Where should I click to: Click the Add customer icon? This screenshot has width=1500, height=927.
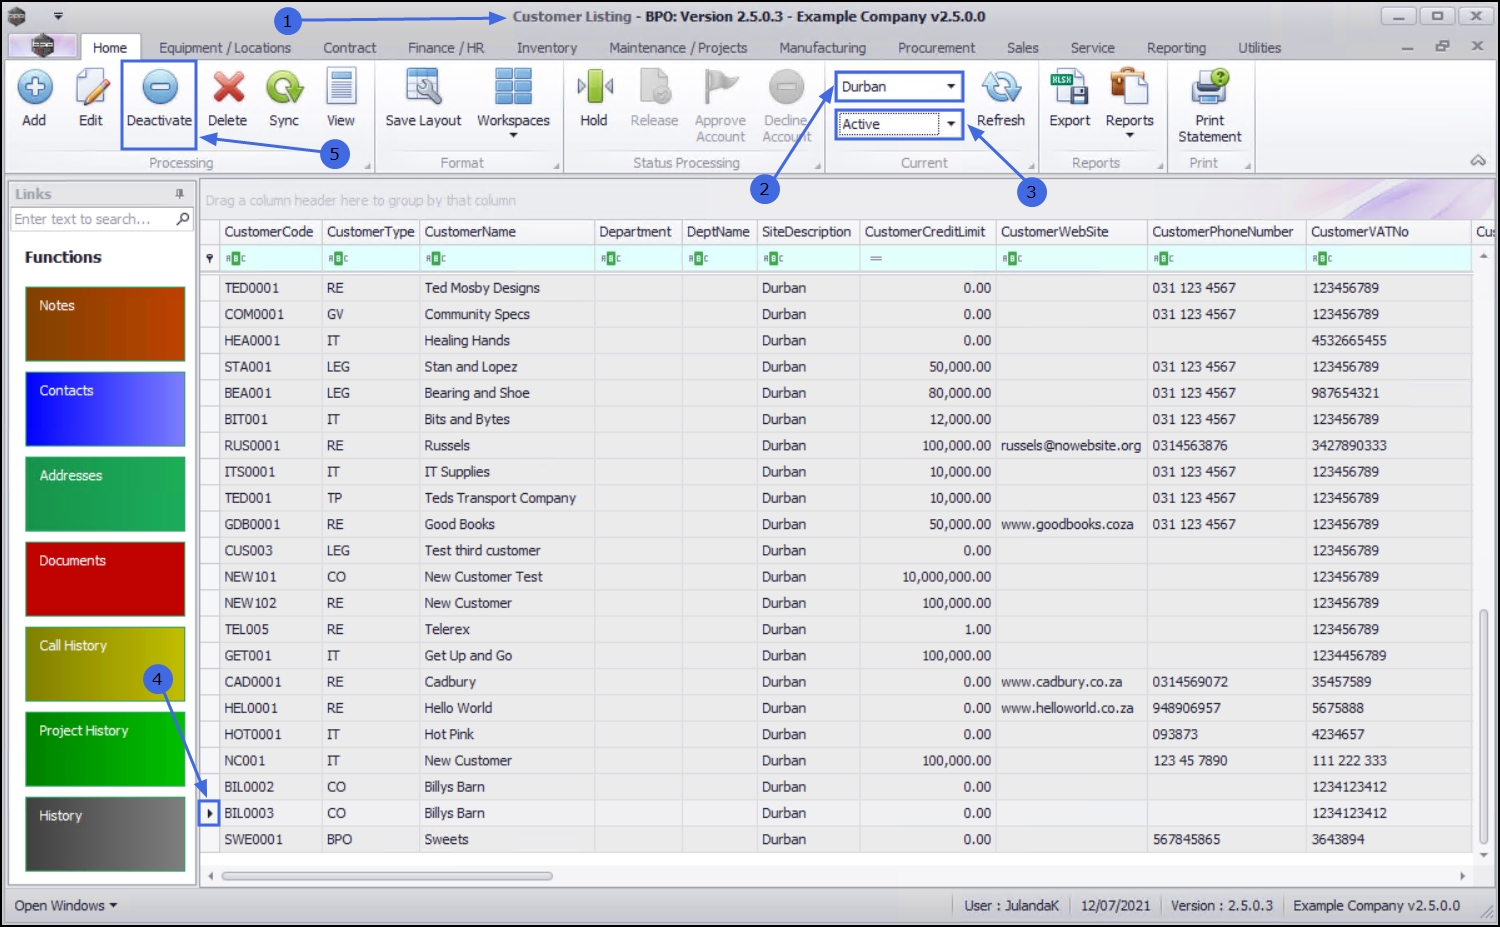coord(34,88)
